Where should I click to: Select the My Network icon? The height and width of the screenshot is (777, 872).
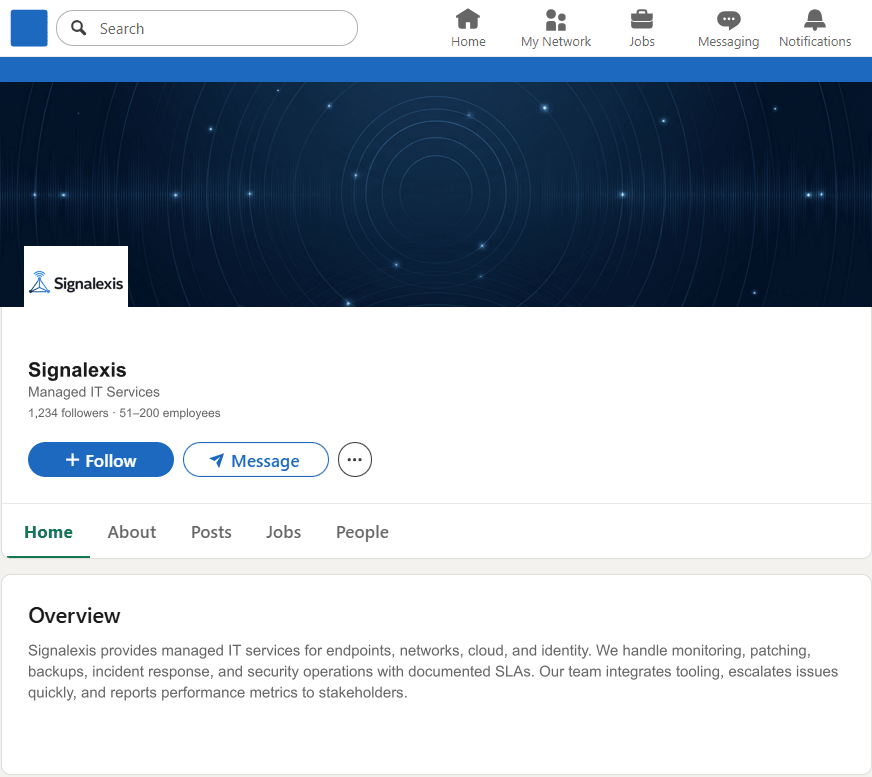(556, 21)
